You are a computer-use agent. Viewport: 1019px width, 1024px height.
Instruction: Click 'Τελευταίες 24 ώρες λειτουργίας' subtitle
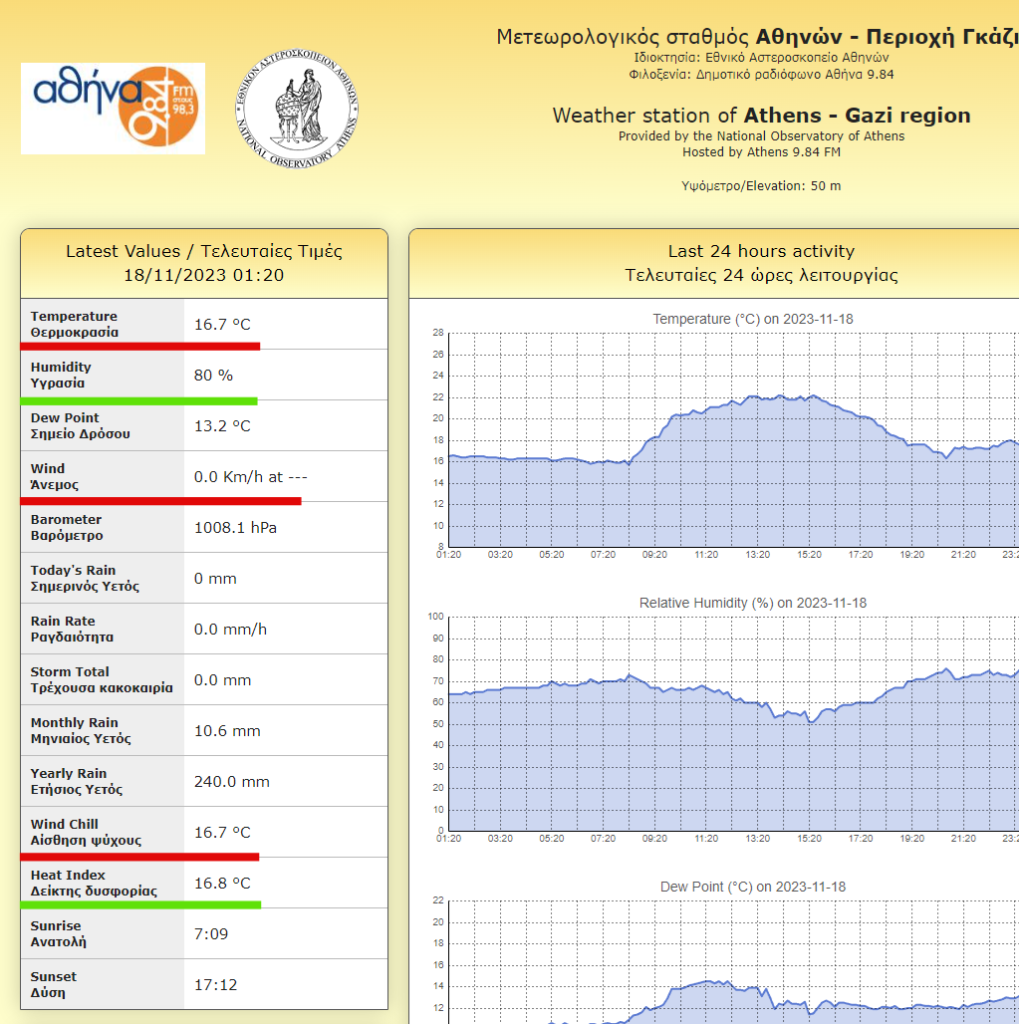coord(761,276)
